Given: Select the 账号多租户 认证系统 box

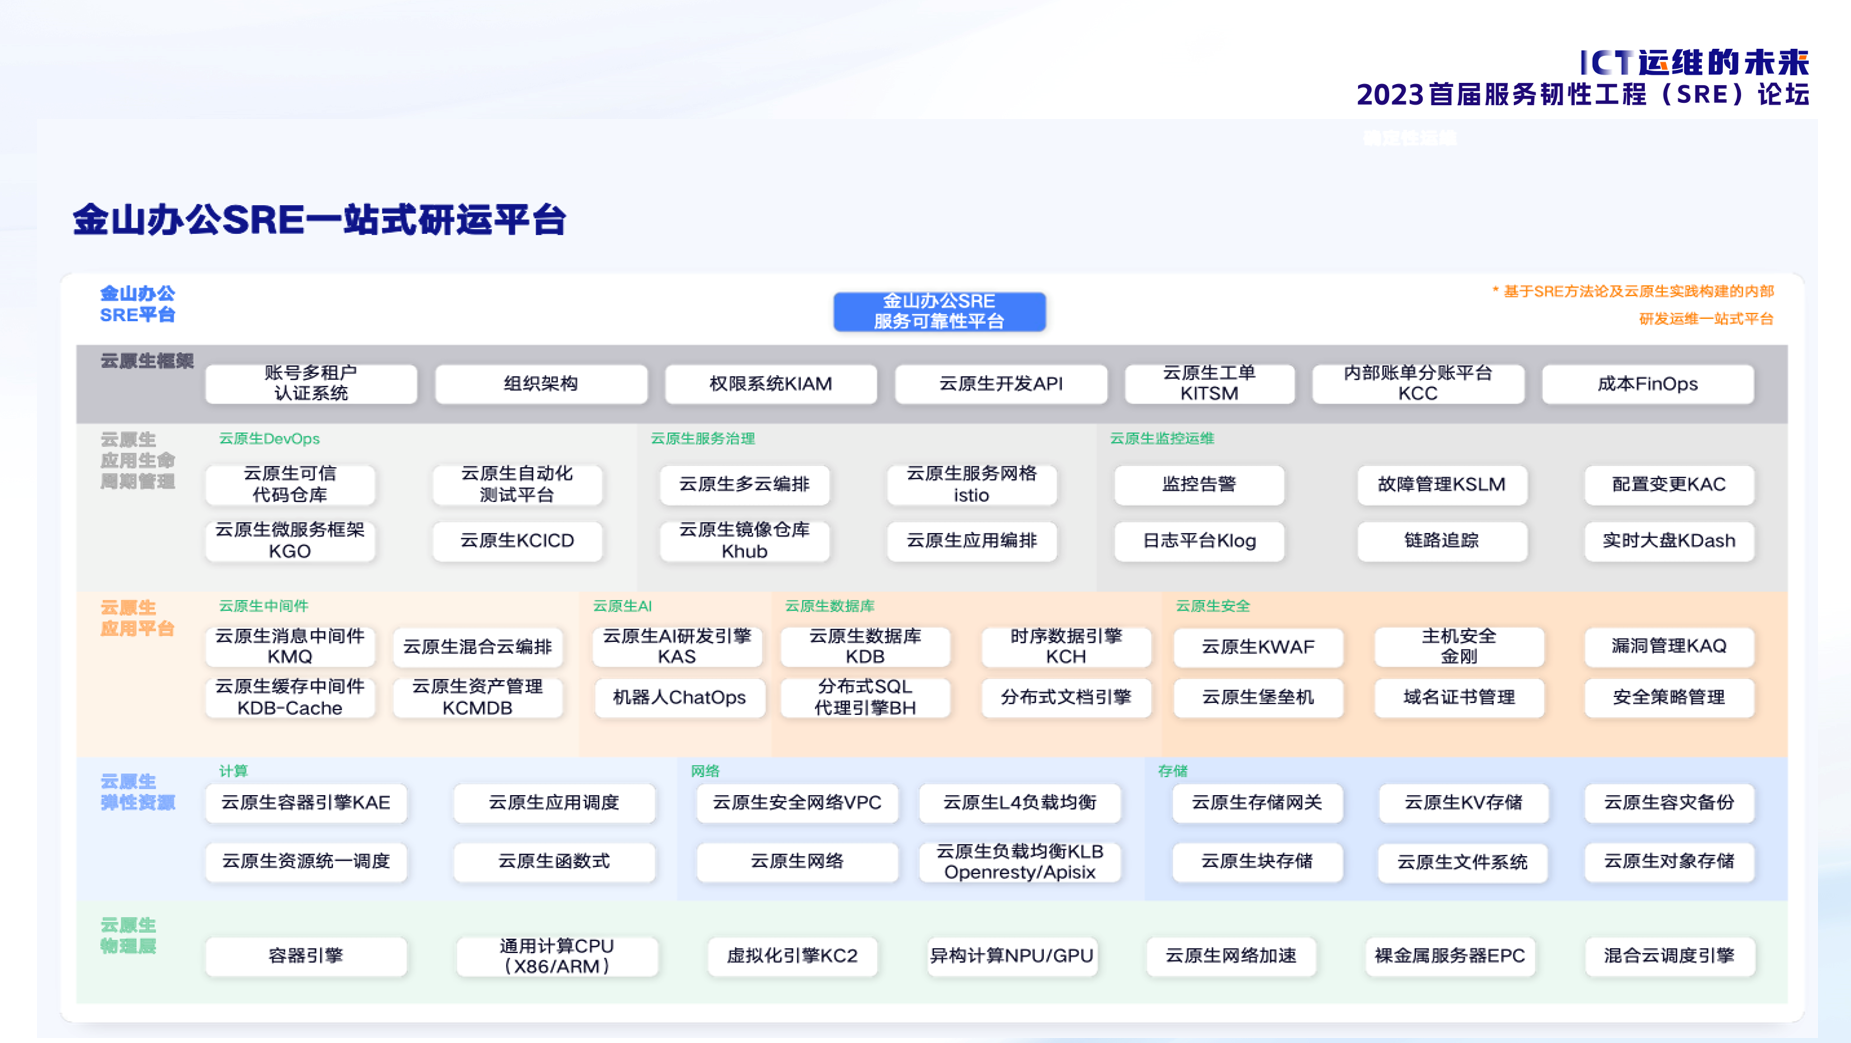Looking at the screenshot, I should [x=311, y=383].
